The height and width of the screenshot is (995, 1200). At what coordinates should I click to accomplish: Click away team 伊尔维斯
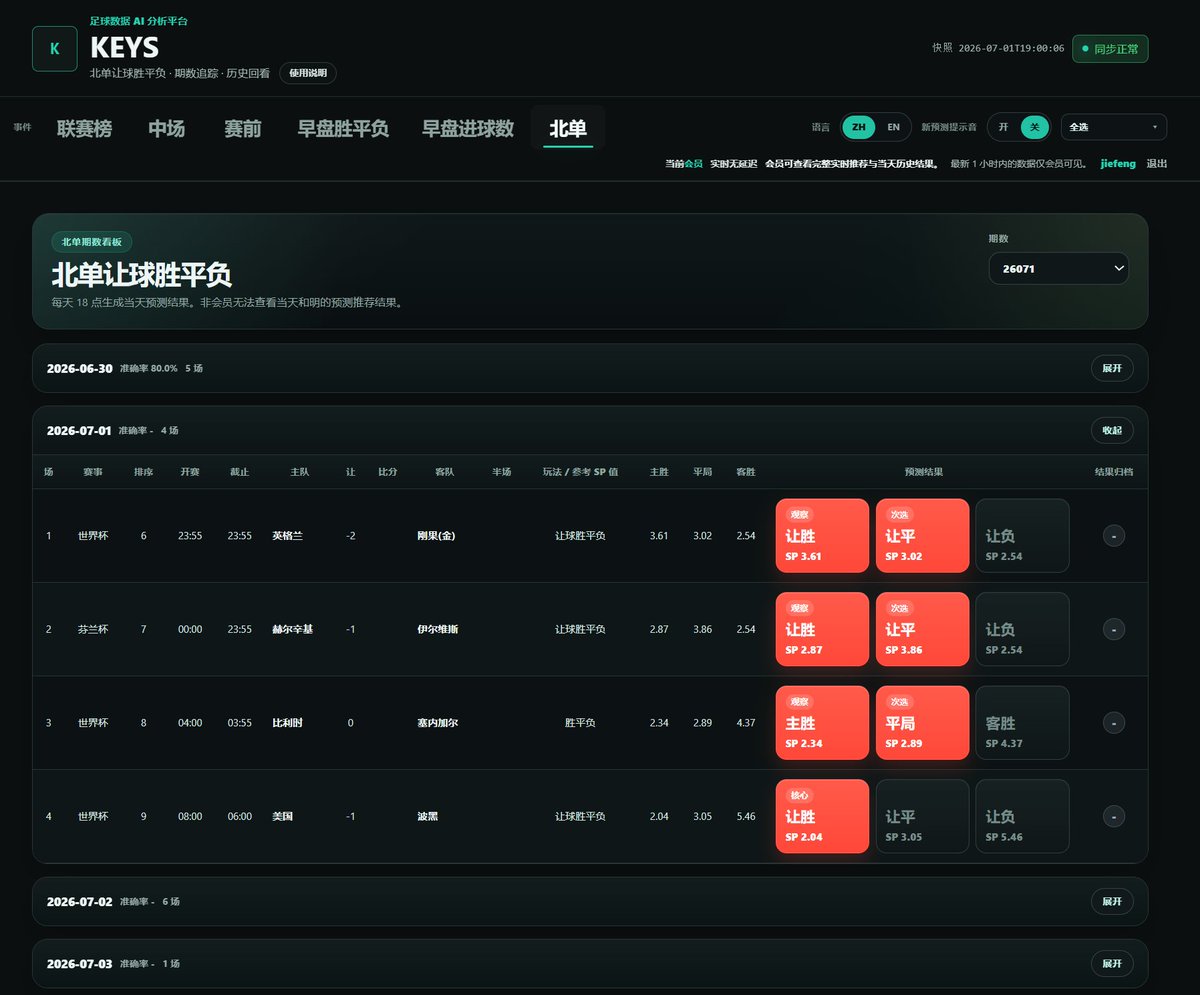pos(437,629)
